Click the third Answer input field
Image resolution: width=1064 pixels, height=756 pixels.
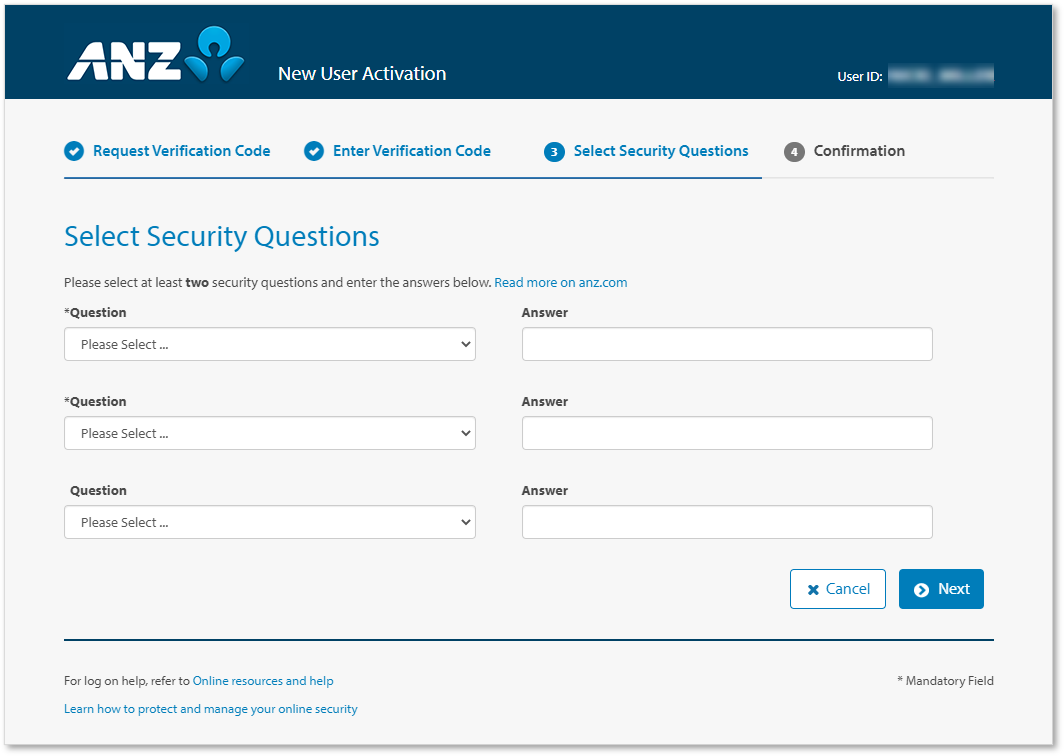coord(727,521)
